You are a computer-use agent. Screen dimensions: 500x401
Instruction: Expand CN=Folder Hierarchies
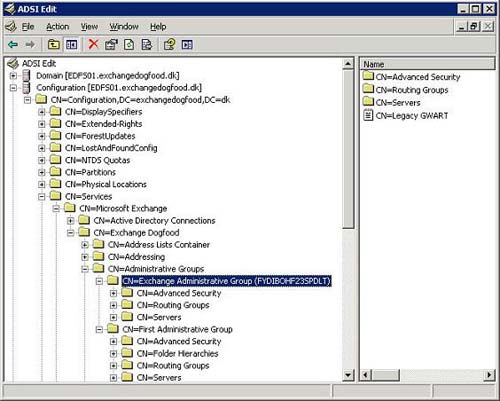(113, 354)
